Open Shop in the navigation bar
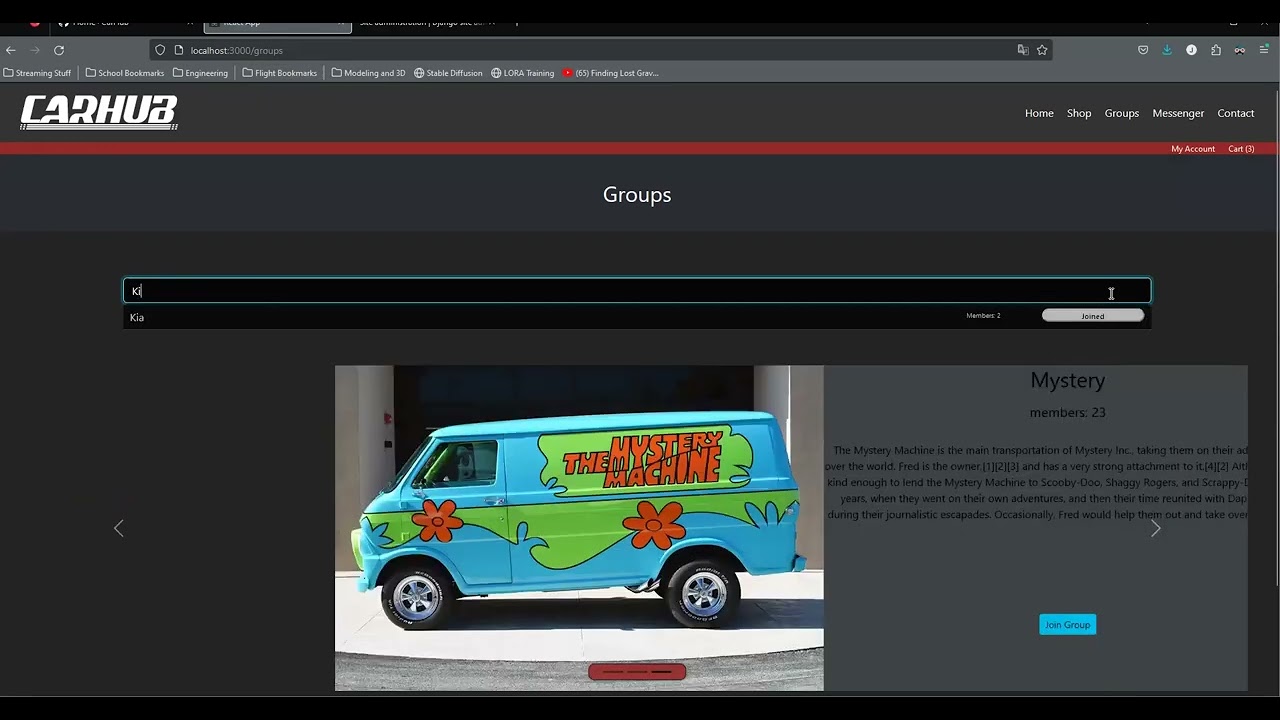The width and height of the screenshot is (1280, 720). [1079, 113]
